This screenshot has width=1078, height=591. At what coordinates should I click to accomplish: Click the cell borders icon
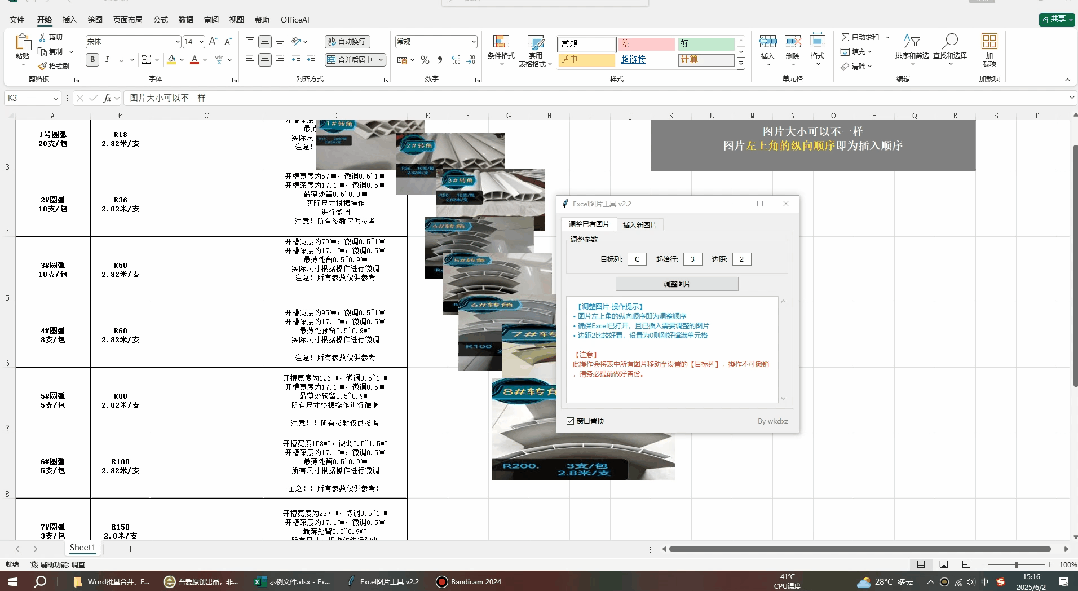[x=146, y=60]
